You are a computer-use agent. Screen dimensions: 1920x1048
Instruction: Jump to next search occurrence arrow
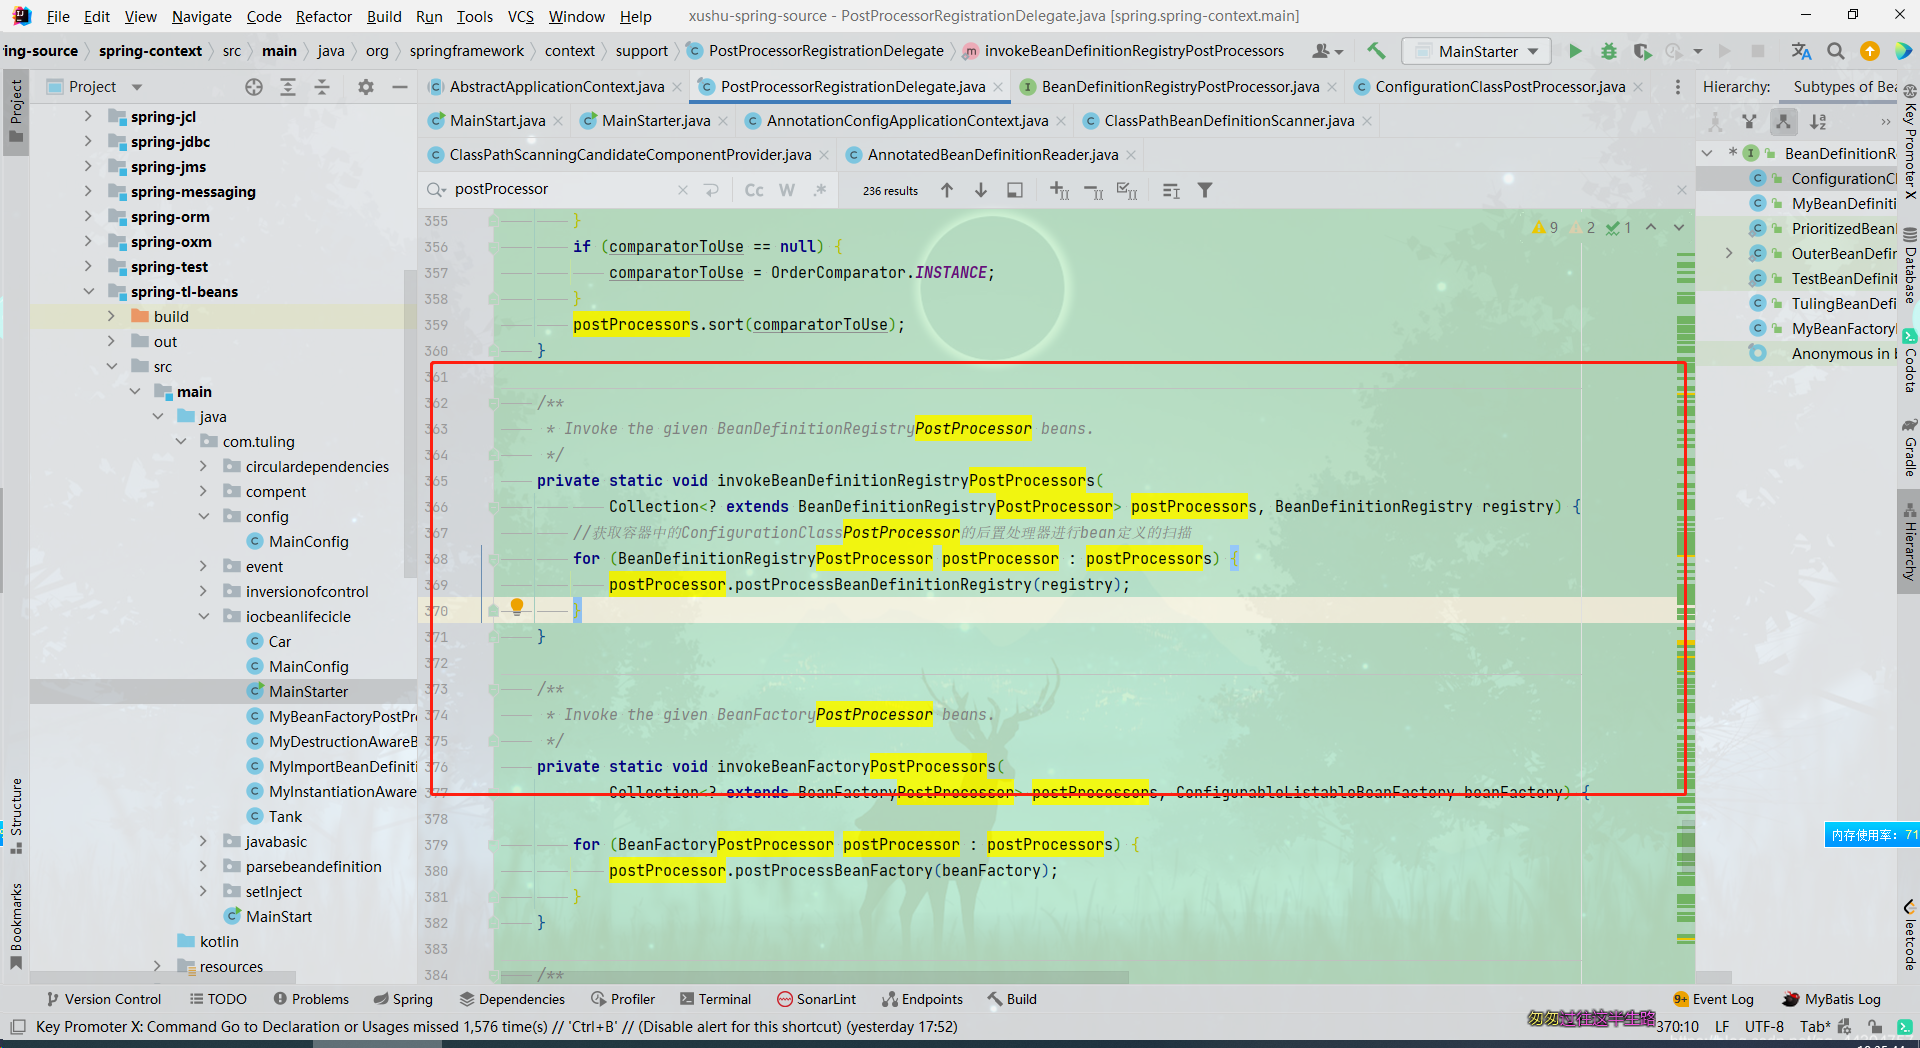[981, 190]
